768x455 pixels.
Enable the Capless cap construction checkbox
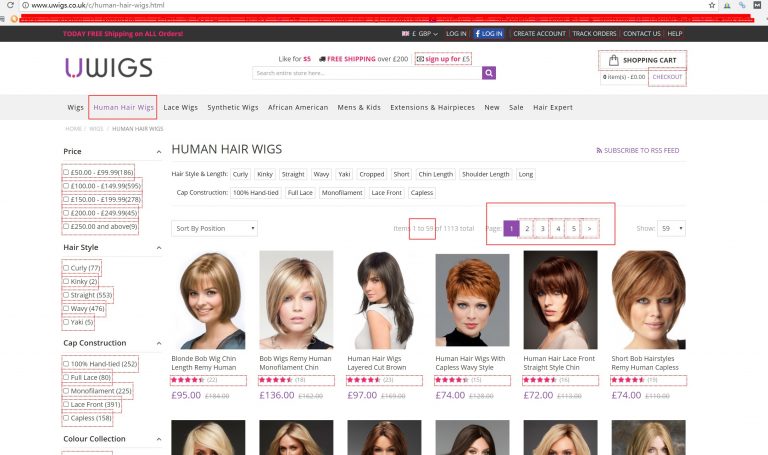pos(66,418)
